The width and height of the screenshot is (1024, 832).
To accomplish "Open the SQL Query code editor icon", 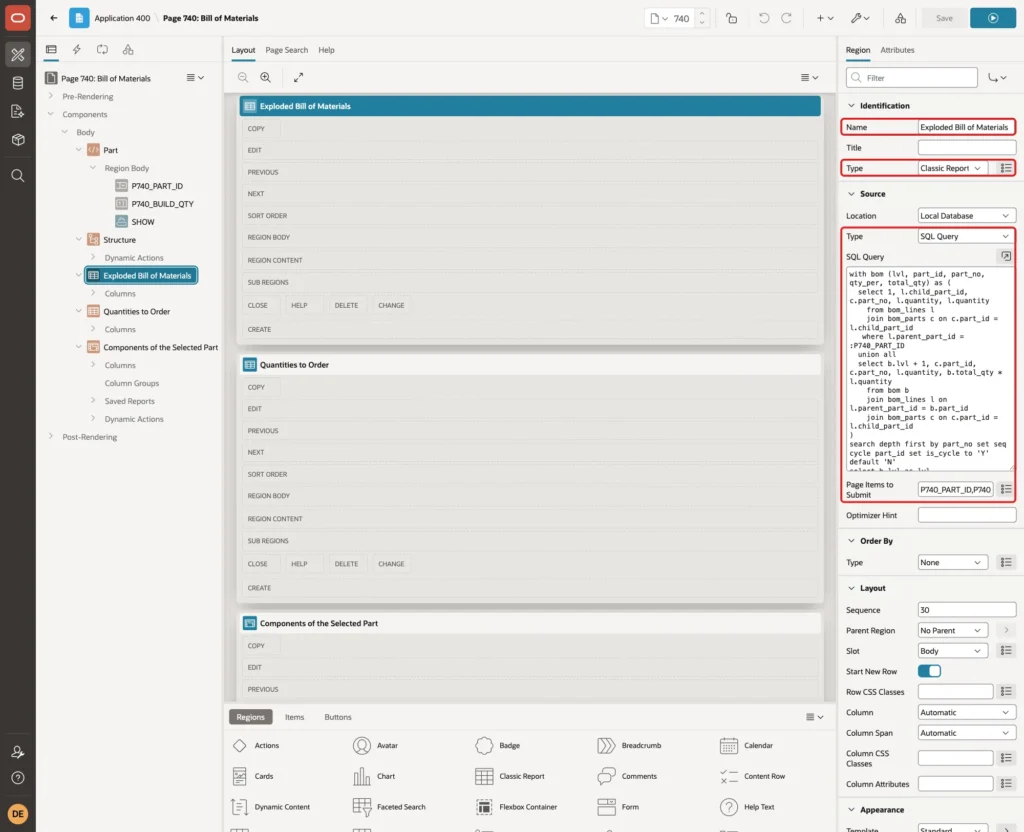I will (1006, 256).
